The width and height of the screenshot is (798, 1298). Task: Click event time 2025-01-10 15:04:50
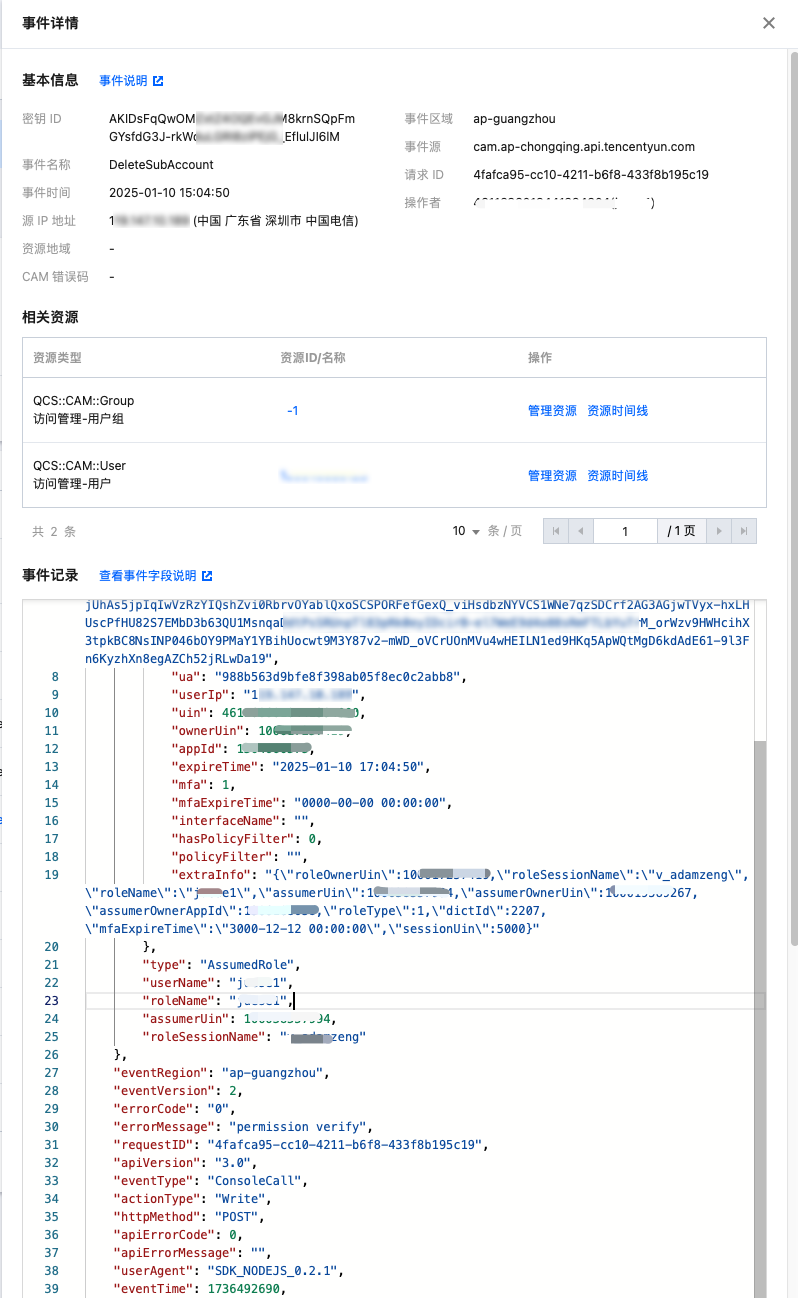169,193
